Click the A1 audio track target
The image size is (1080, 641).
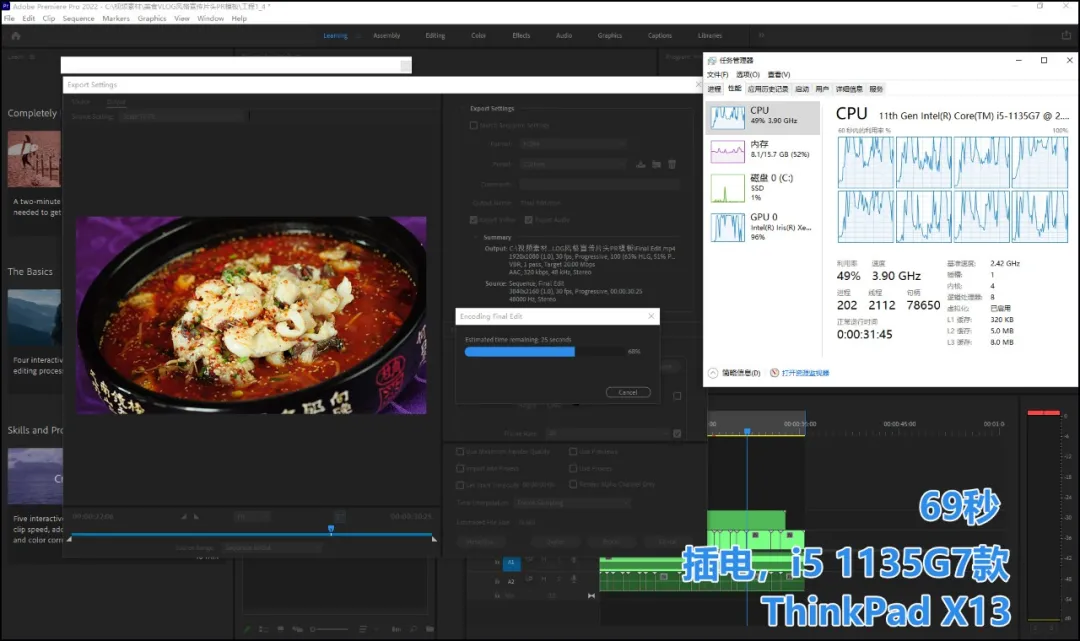(x=511, y=563)
